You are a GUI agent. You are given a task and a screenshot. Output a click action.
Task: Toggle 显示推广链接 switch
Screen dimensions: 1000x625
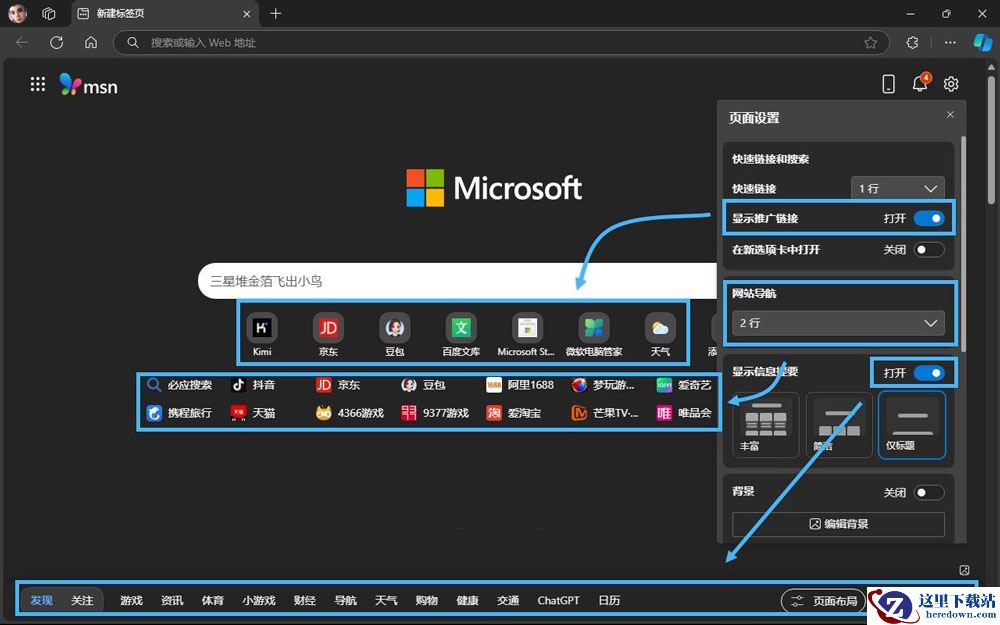tap(929, 218)
